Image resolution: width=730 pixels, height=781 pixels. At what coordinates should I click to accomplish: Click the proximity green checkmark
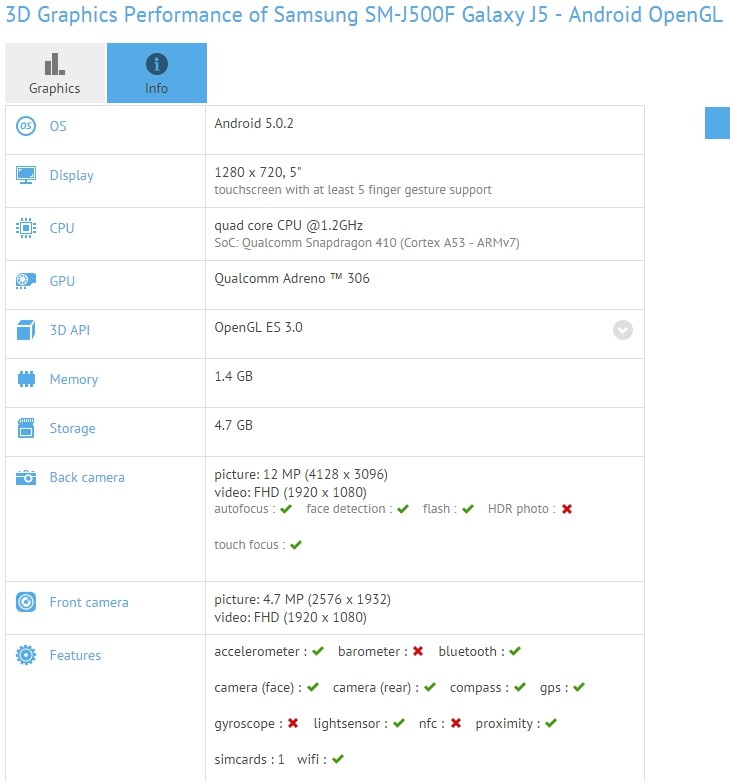click(x=551, y=723)
